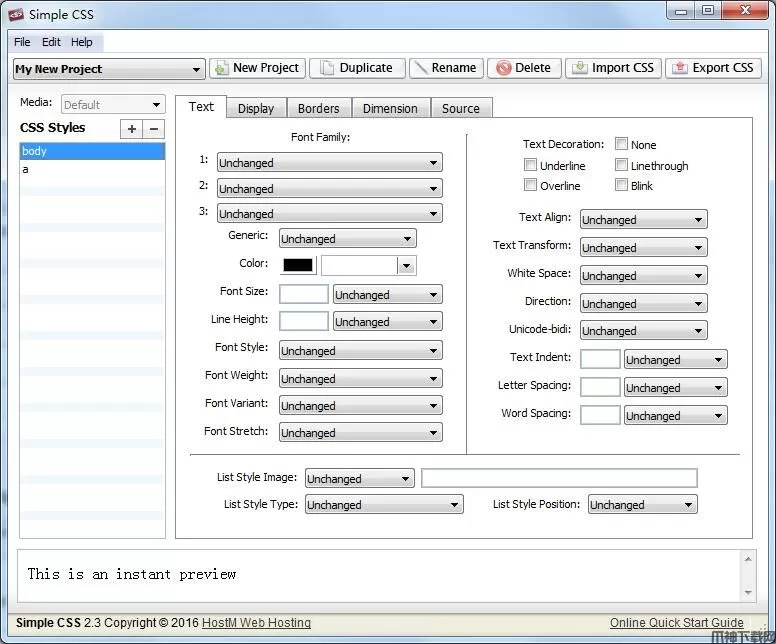Viewport: 776px width, 644px height.
Task: Switch to the Borders tab
Action: tap(318, 109)
